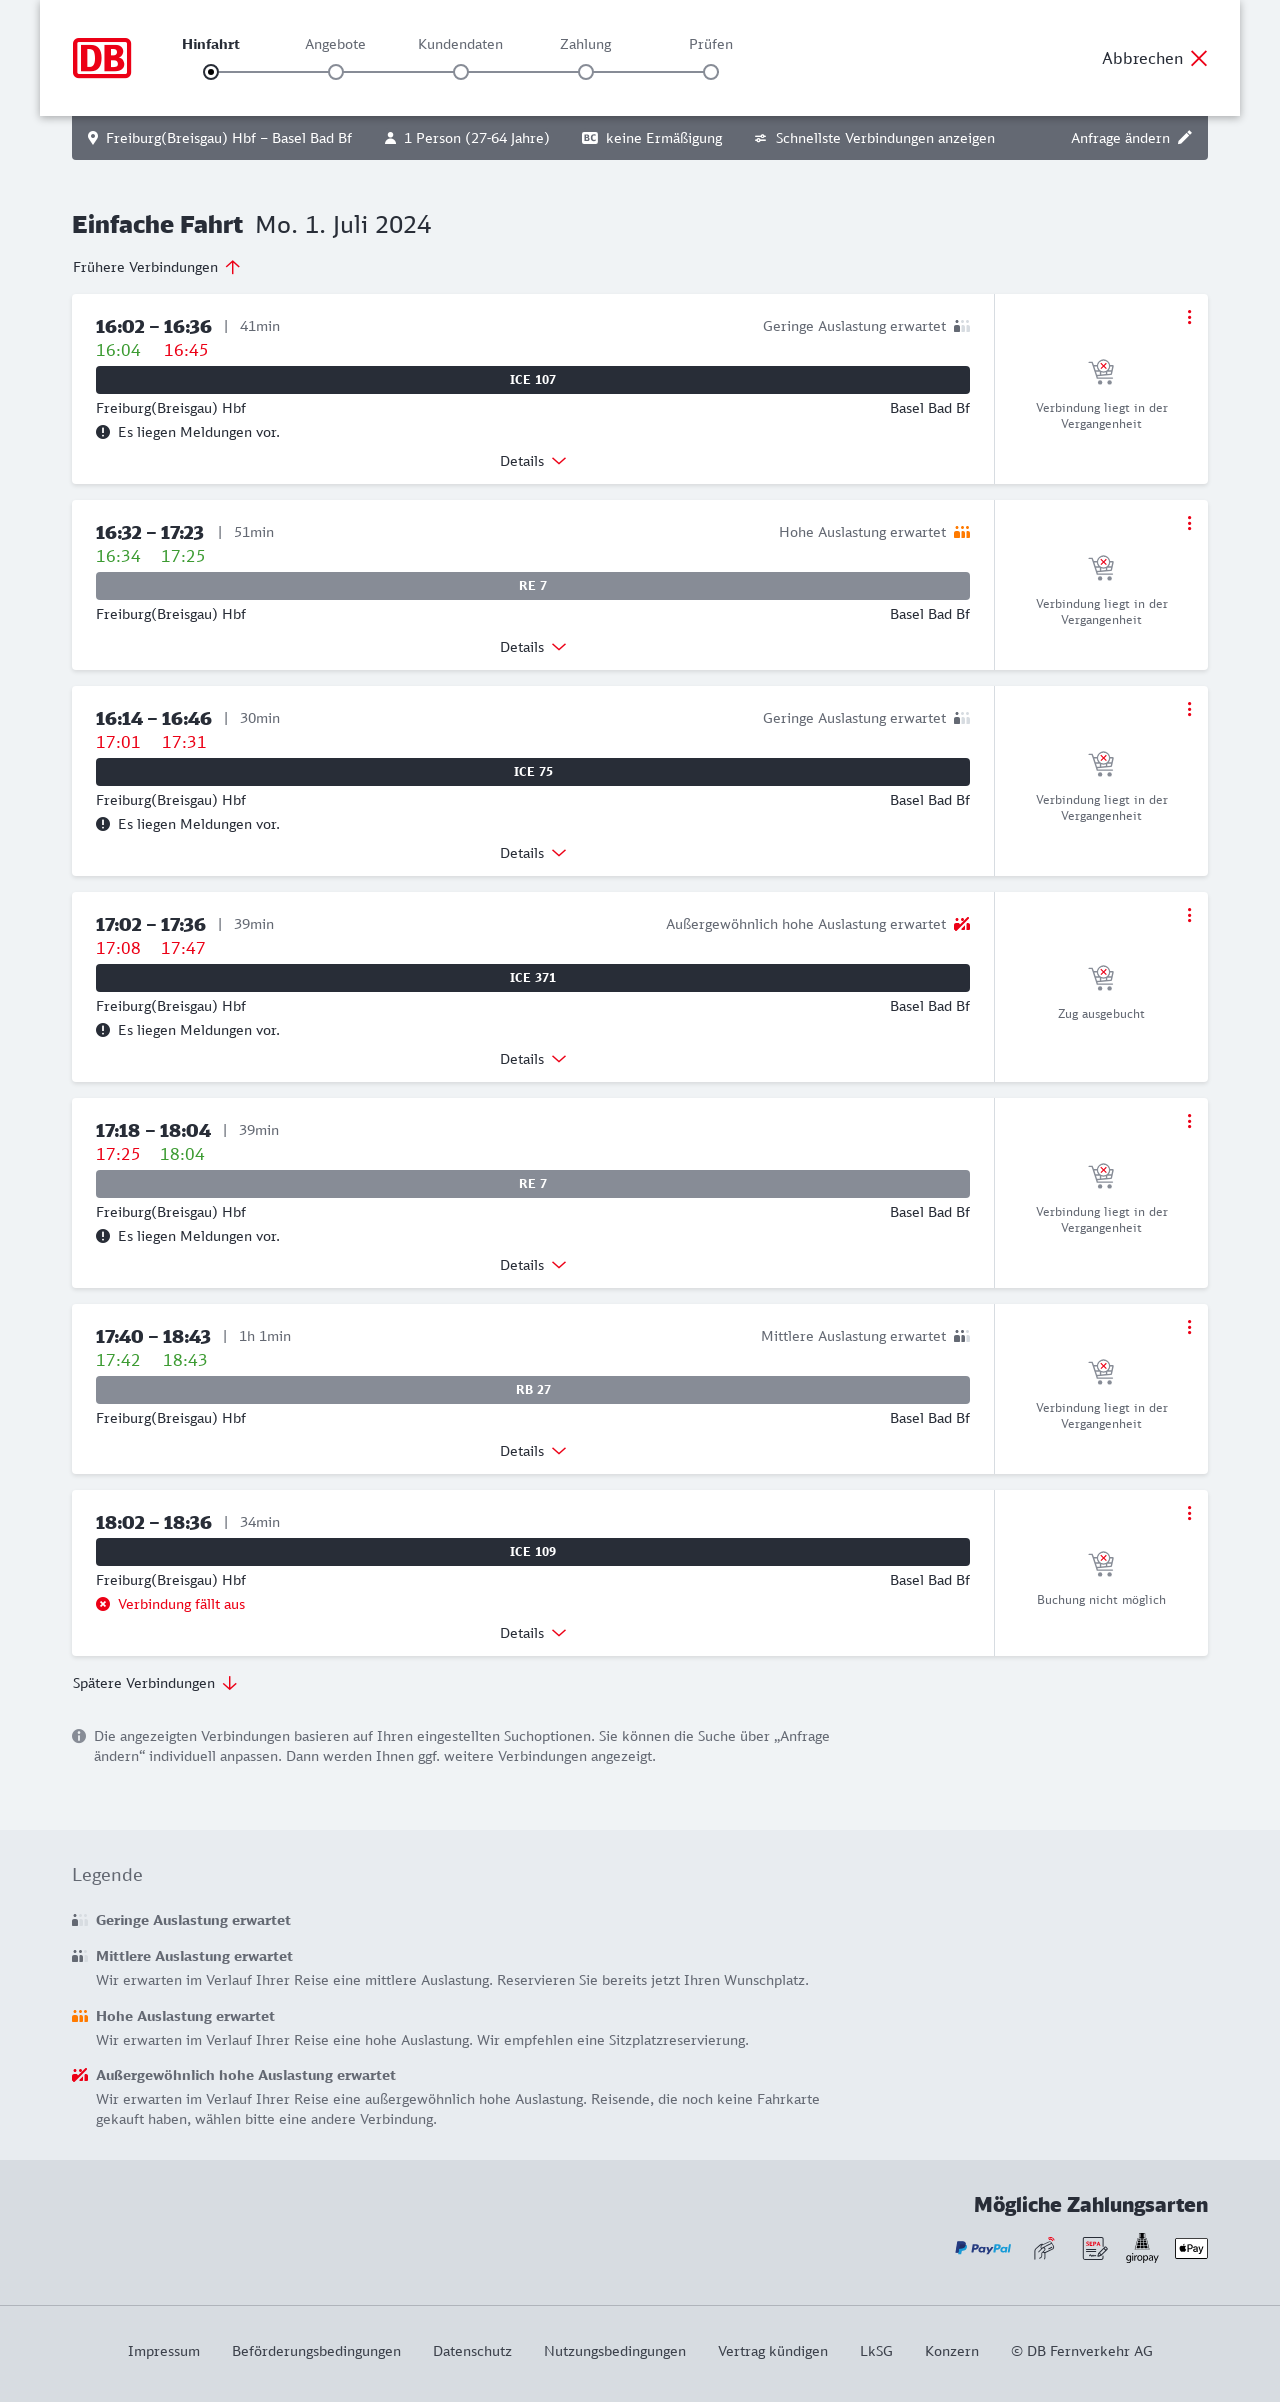Click the red cancellation icon for ICE 109
This screenshot has width=1280, height=2402.
pyautogui.click(x=103, y=1604)
